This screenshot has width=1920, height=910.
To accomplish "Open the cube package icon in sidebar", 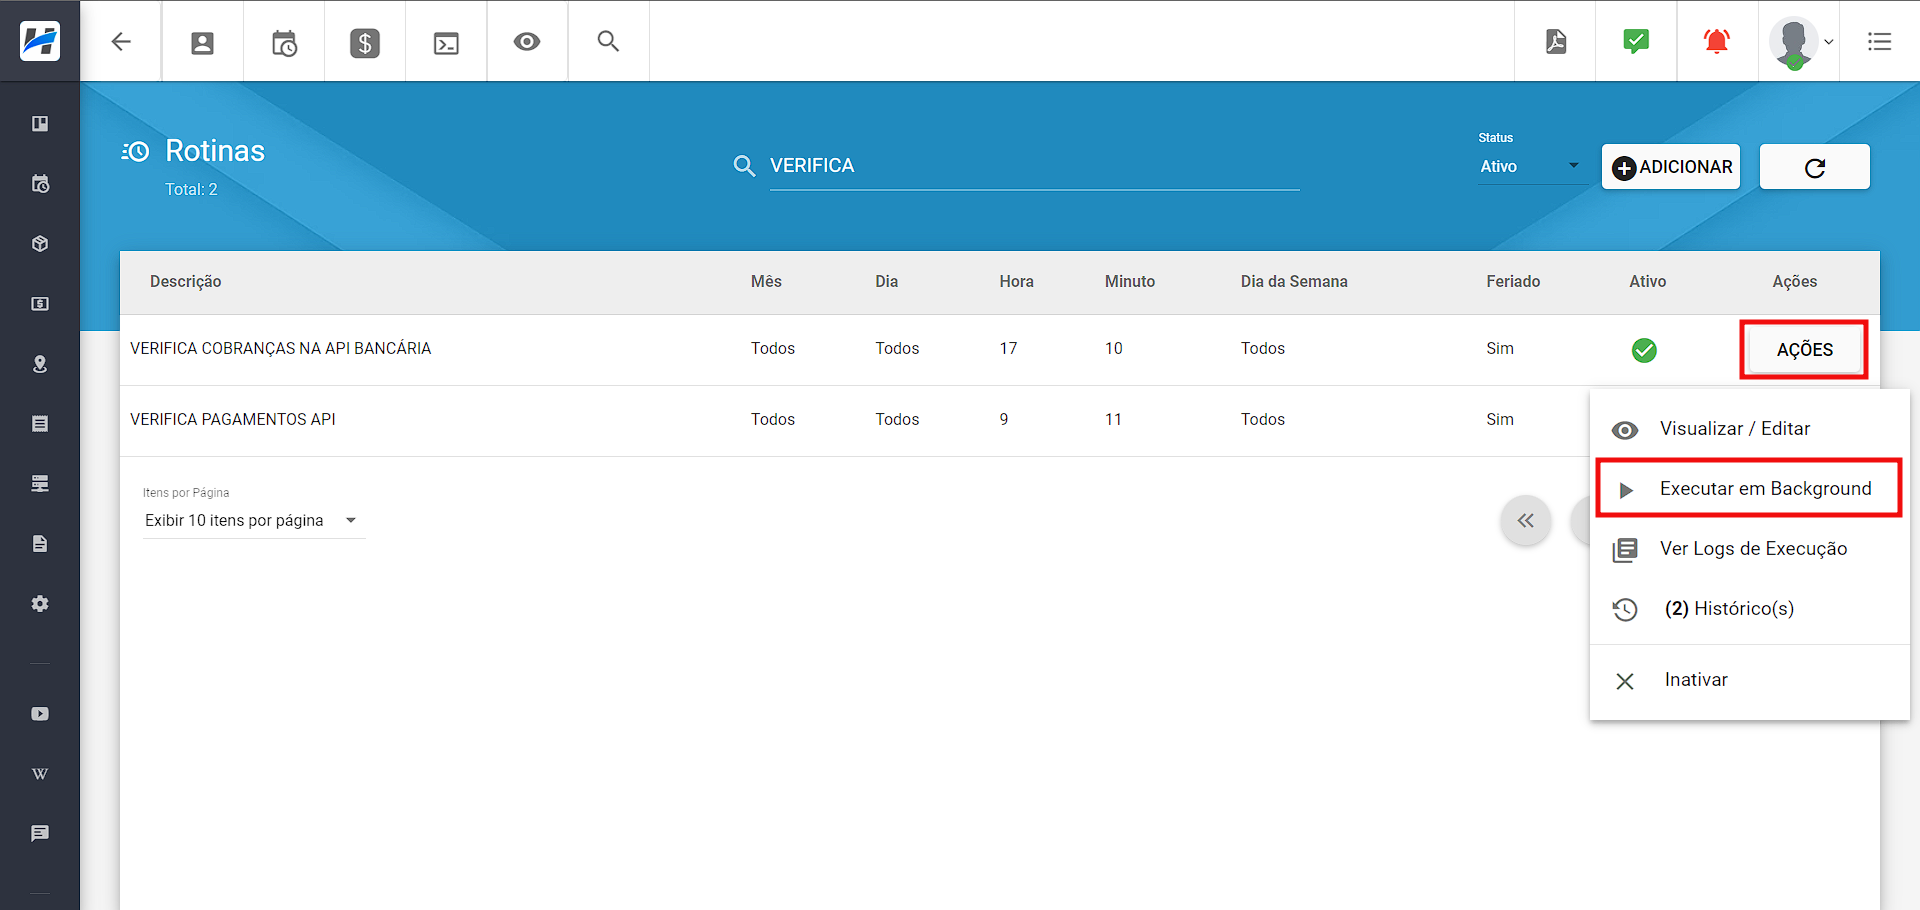I will [40, 244].
